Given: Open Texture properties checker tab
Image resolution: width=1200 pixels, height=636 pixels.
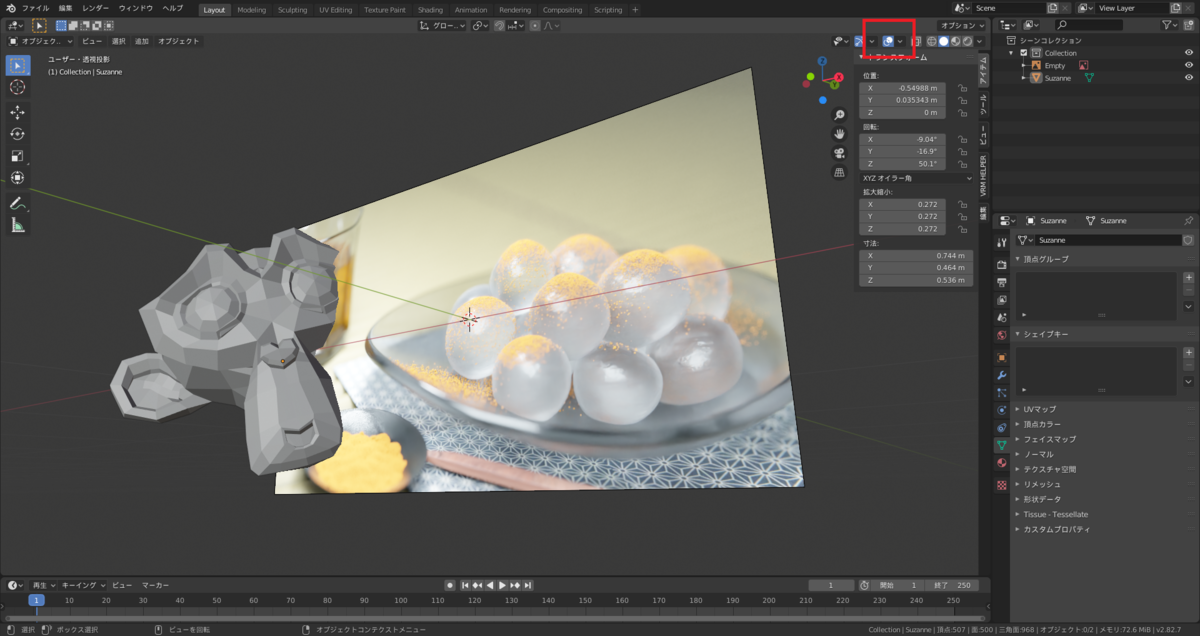Looking at the screenshot, I should pyautogui.click(x=1002, y=485).
